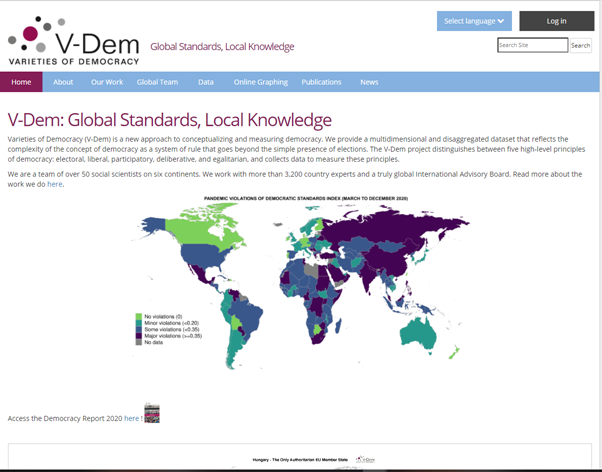
Task: Click the 'Minor violations' legend swatch
Action: click(x=139, y=323)
